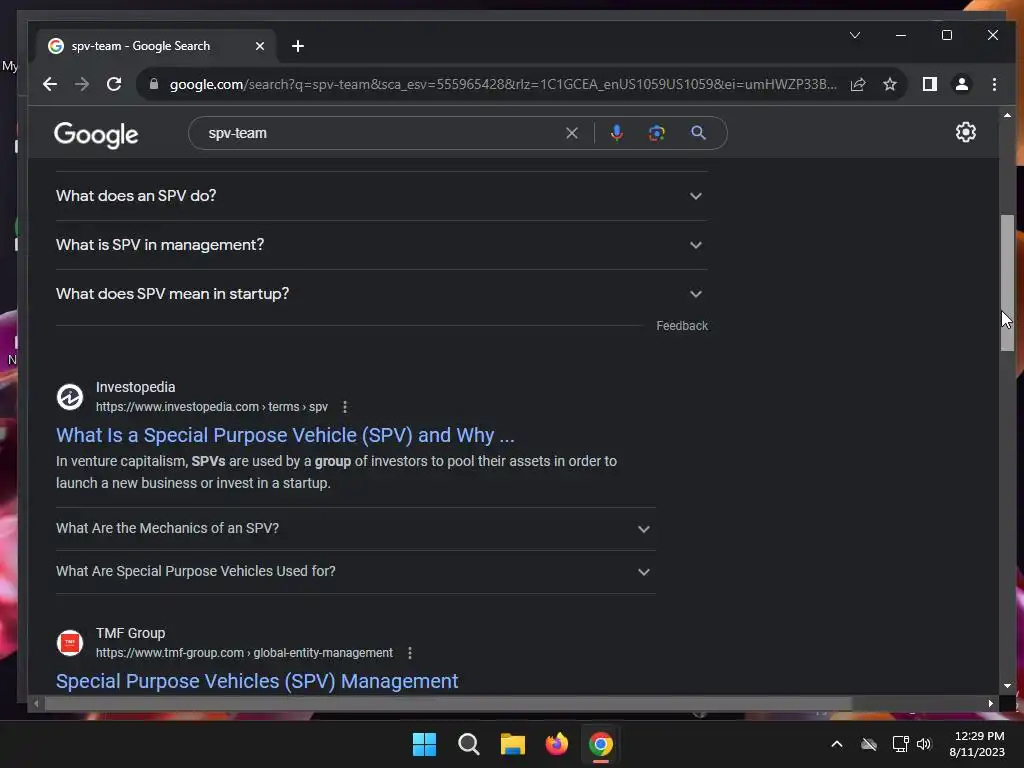
Task: Click the investopedia.com URL breadcrumb
Action: coord(212,407)
